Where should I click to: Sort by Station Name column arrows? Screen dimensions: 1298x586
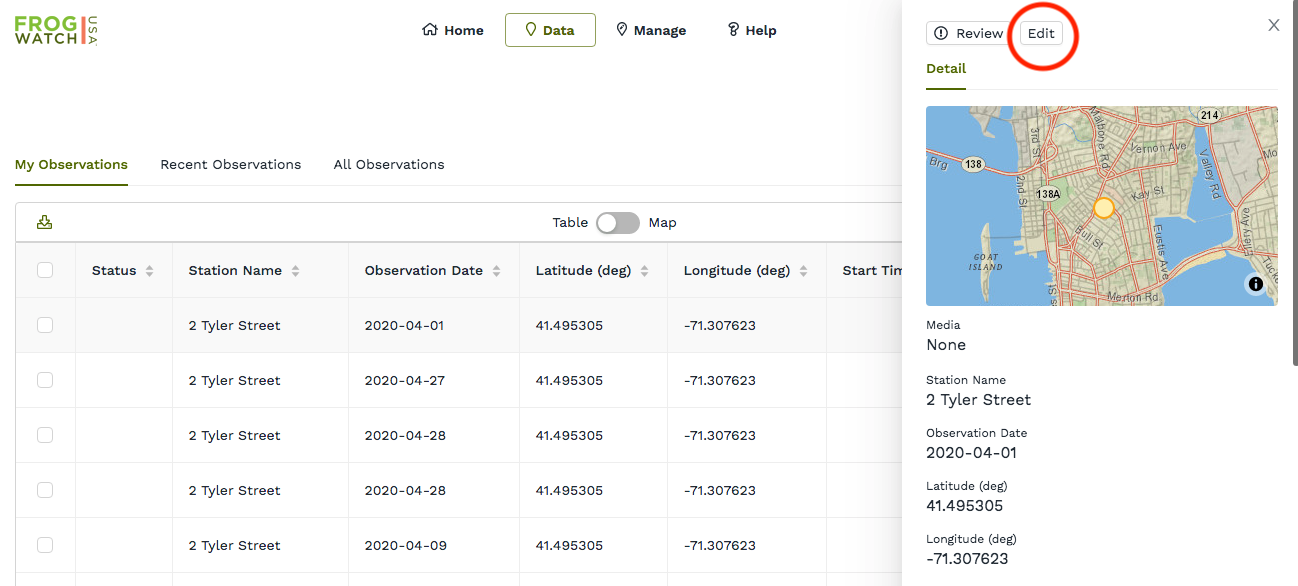pos(295,271)
